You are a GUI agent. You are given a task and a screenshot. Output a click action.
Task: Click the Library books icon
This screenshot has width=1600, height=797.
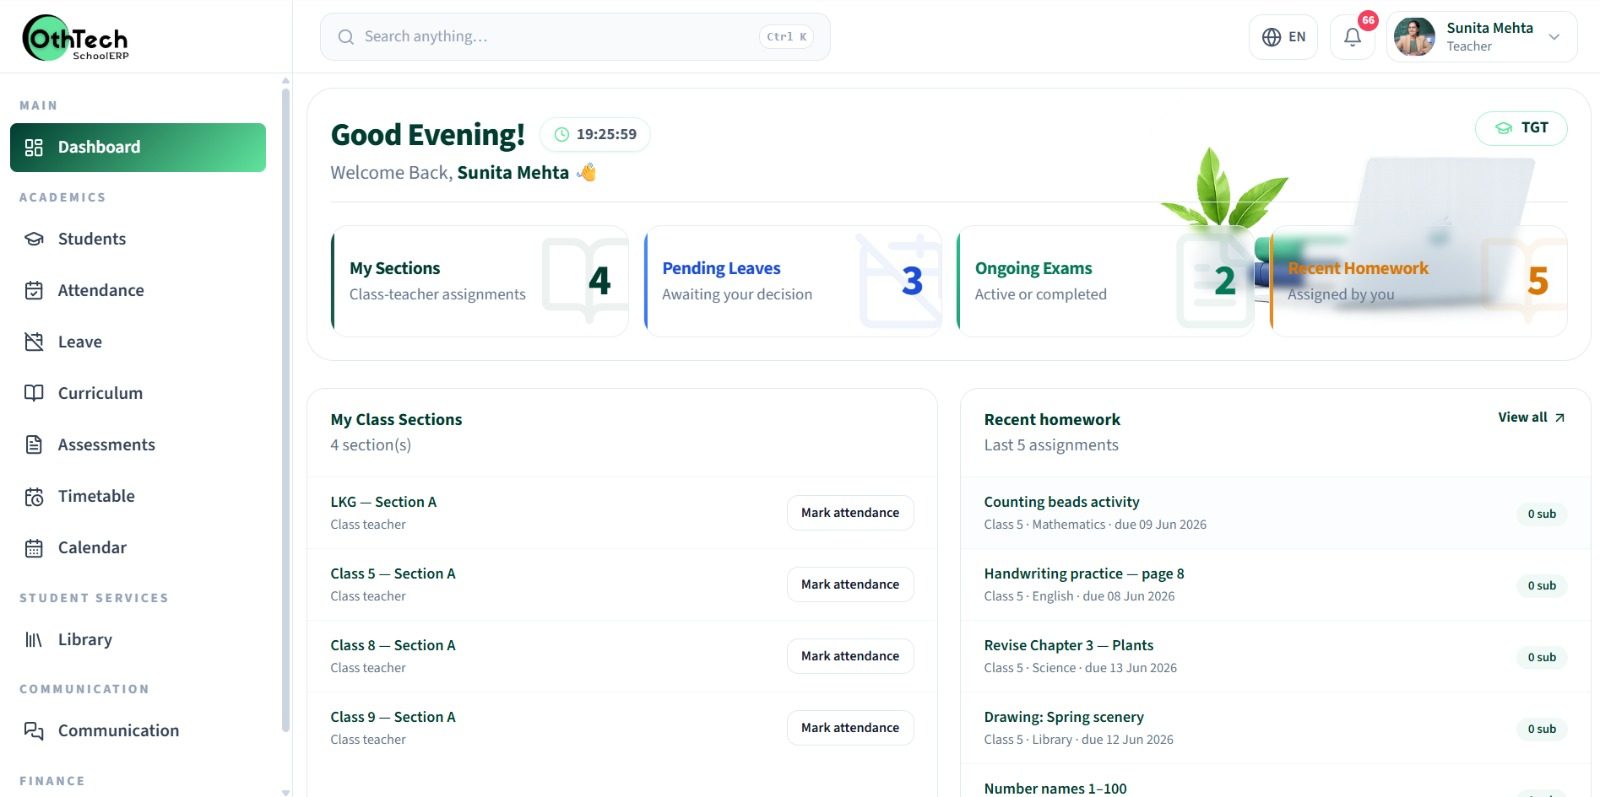point(34,640)
